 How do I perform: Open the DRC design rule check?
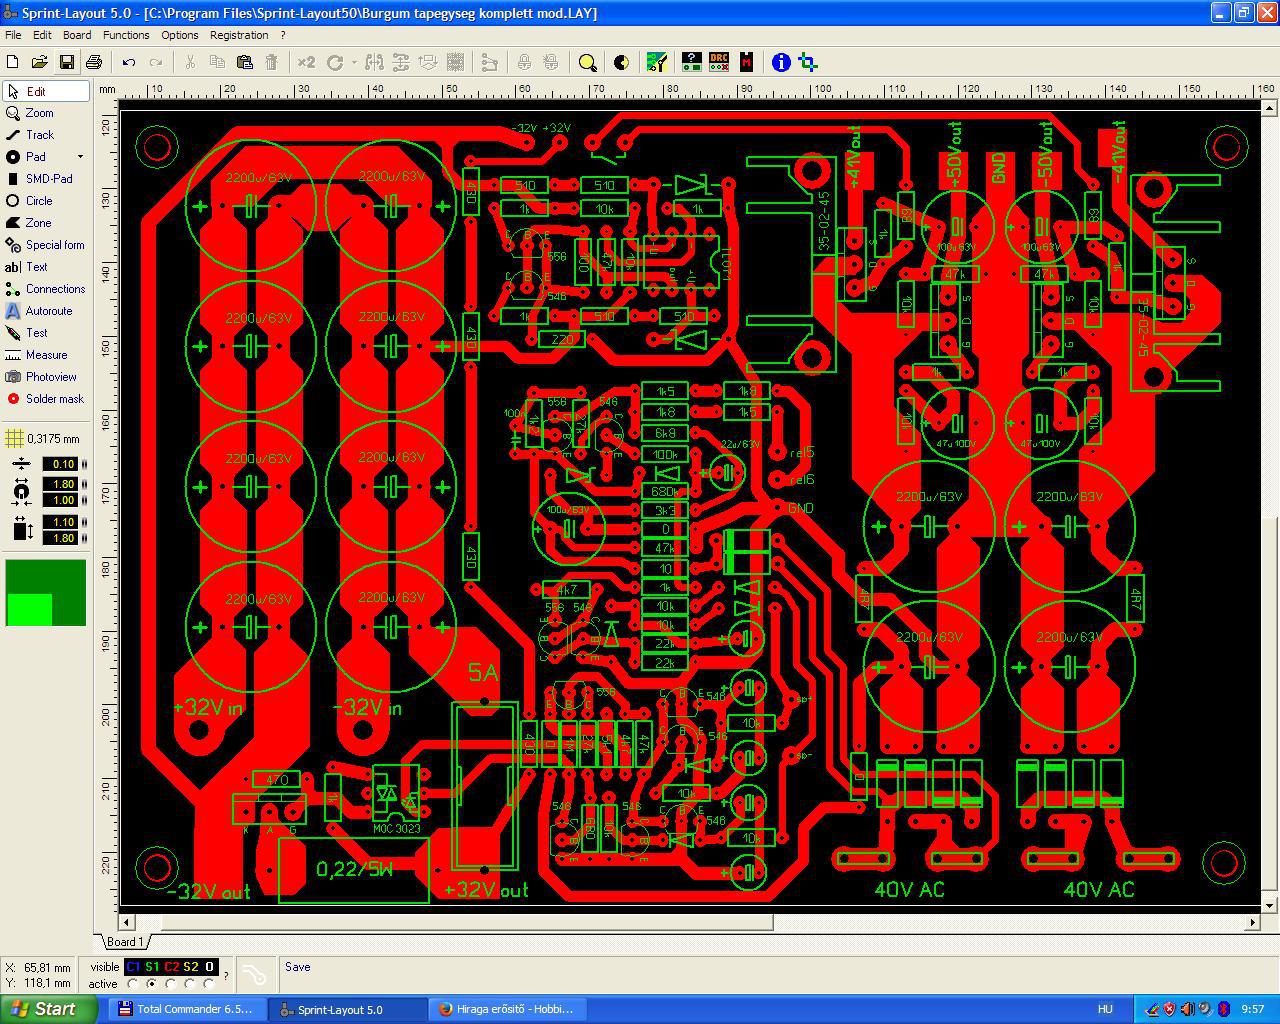pos(719,62)
